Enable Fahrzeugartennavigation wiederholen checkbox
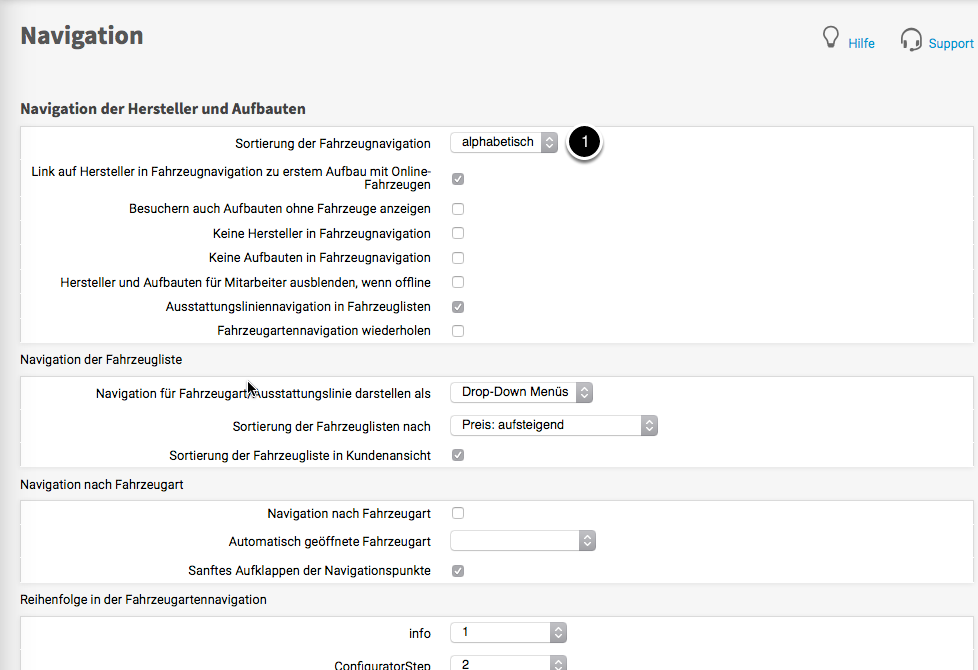The image size is (978, 670). click(458, 331)
